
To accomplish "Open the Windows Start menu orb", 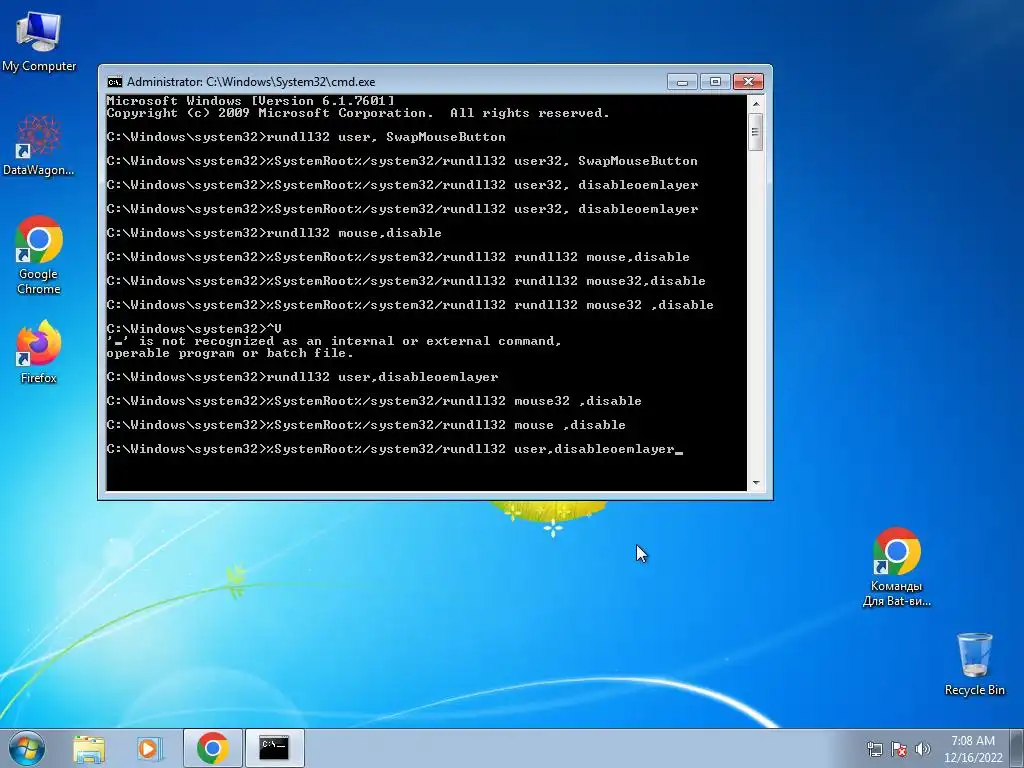I will (27, 748).
